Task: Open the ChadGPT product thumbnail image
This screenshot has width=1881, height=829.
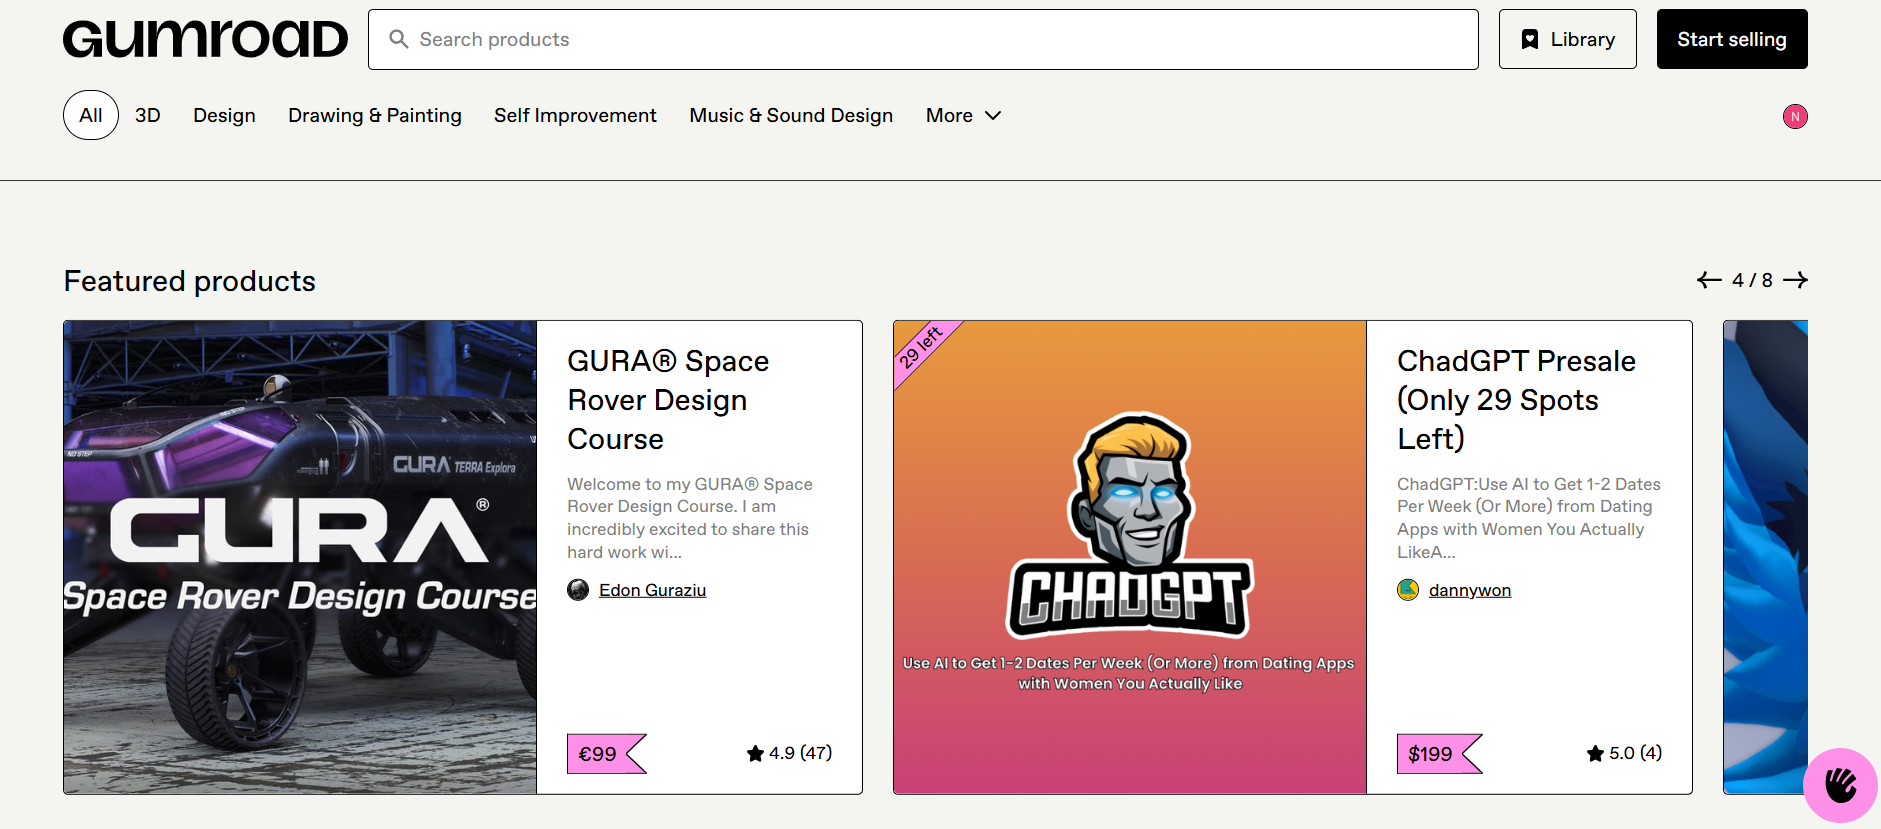Action: click(1129, 557)
